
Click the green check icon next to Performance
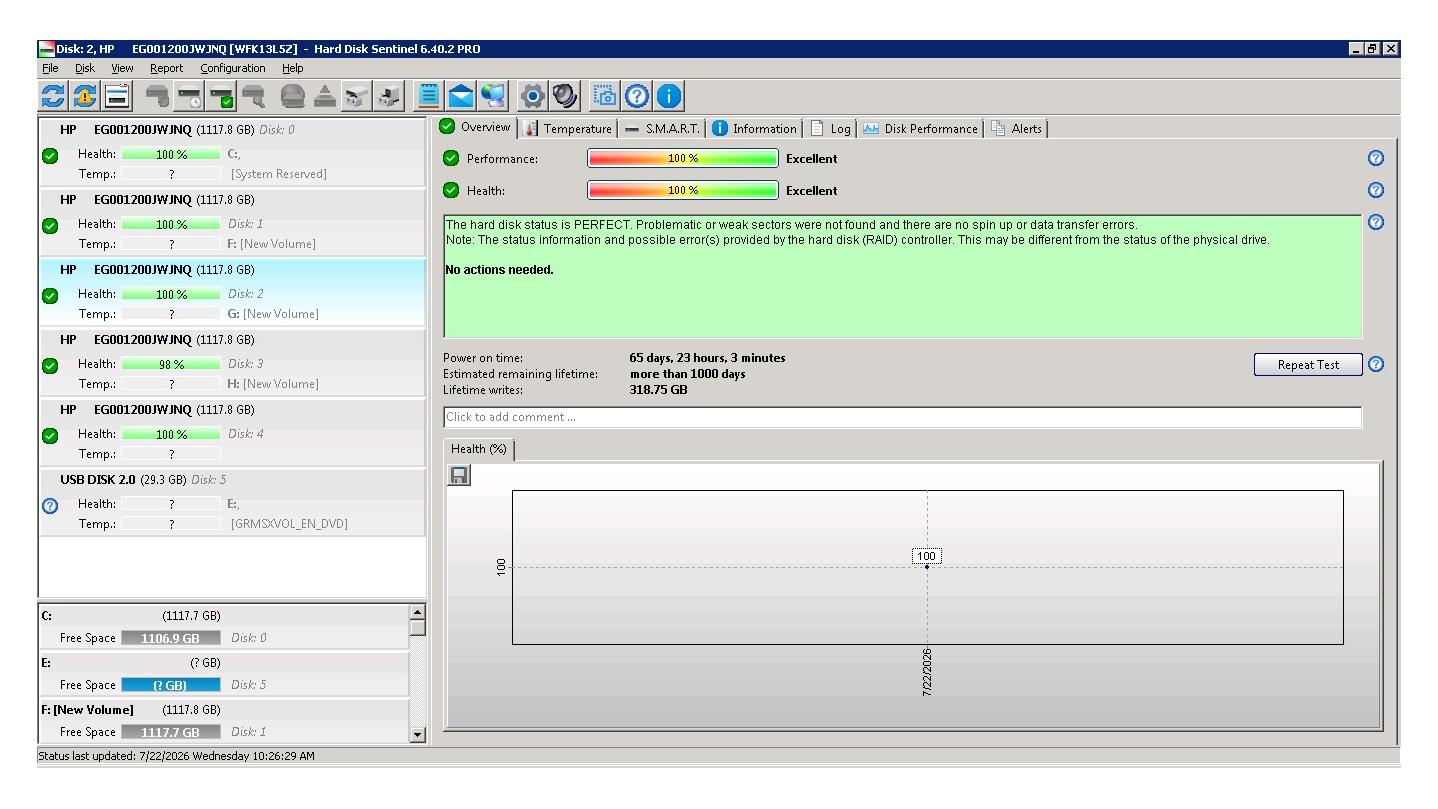tap(451, 158)
